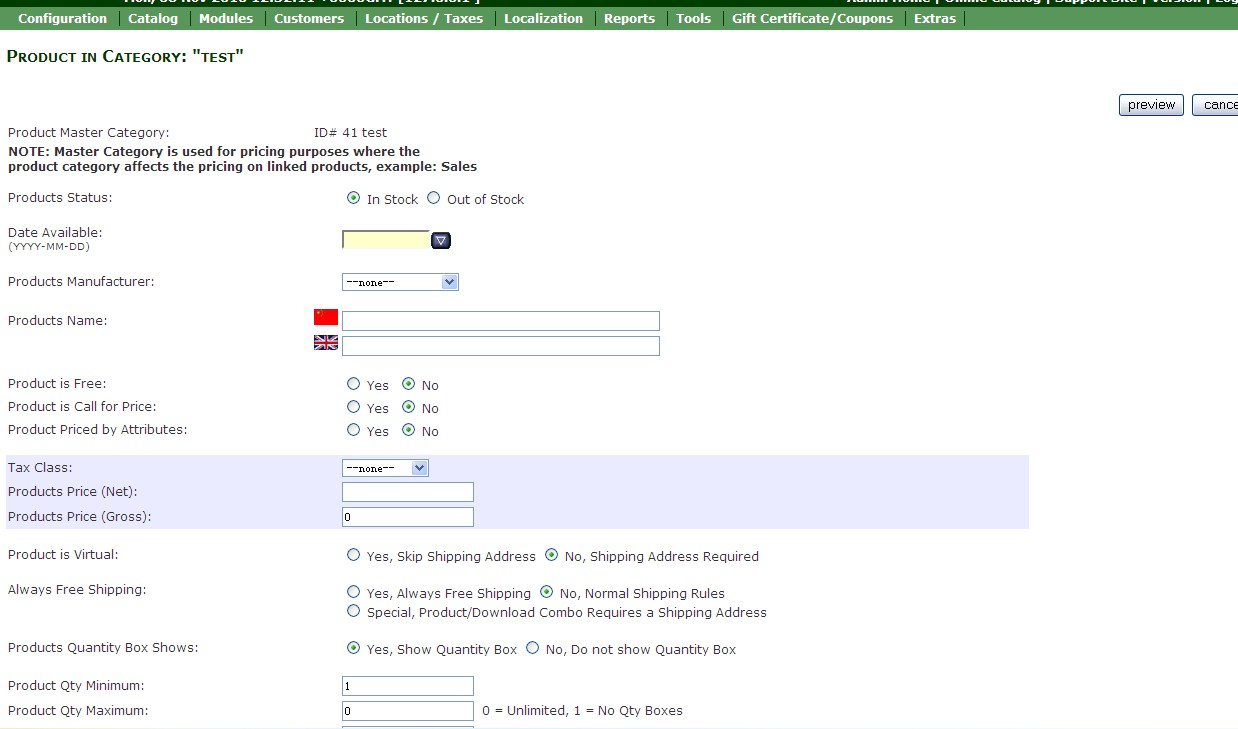Image resolution: width=1238 pixels, height=729 pixels.
Task: Open the Tax Class dropdown
Action: click(x=385, y=468)
